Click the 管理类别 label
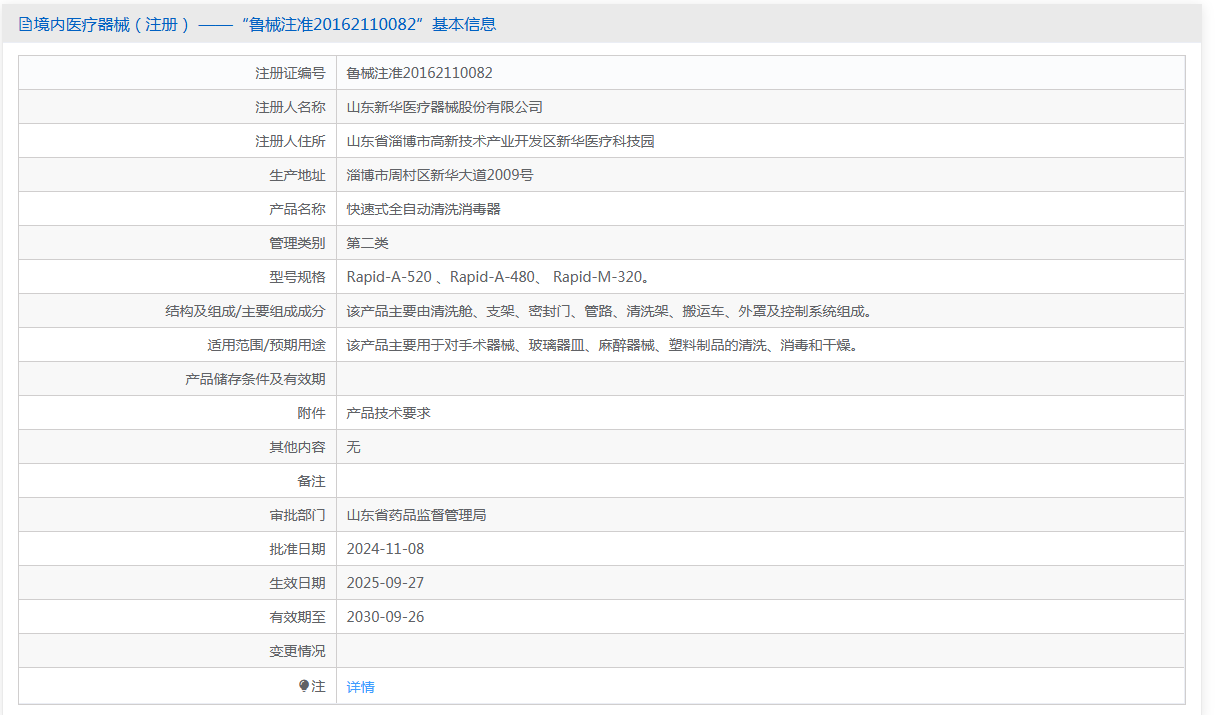Image resolution: width=1219 pixels, height=715 pixels. coord(298,243)
